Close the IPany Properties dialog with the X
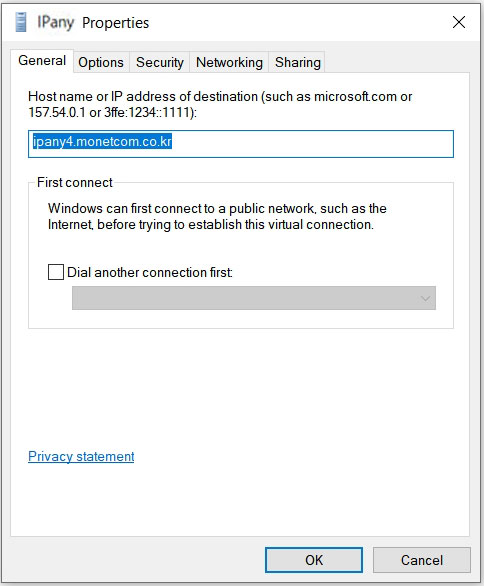The height and width of the screenshot is (586, 484). tap(459, 22)
